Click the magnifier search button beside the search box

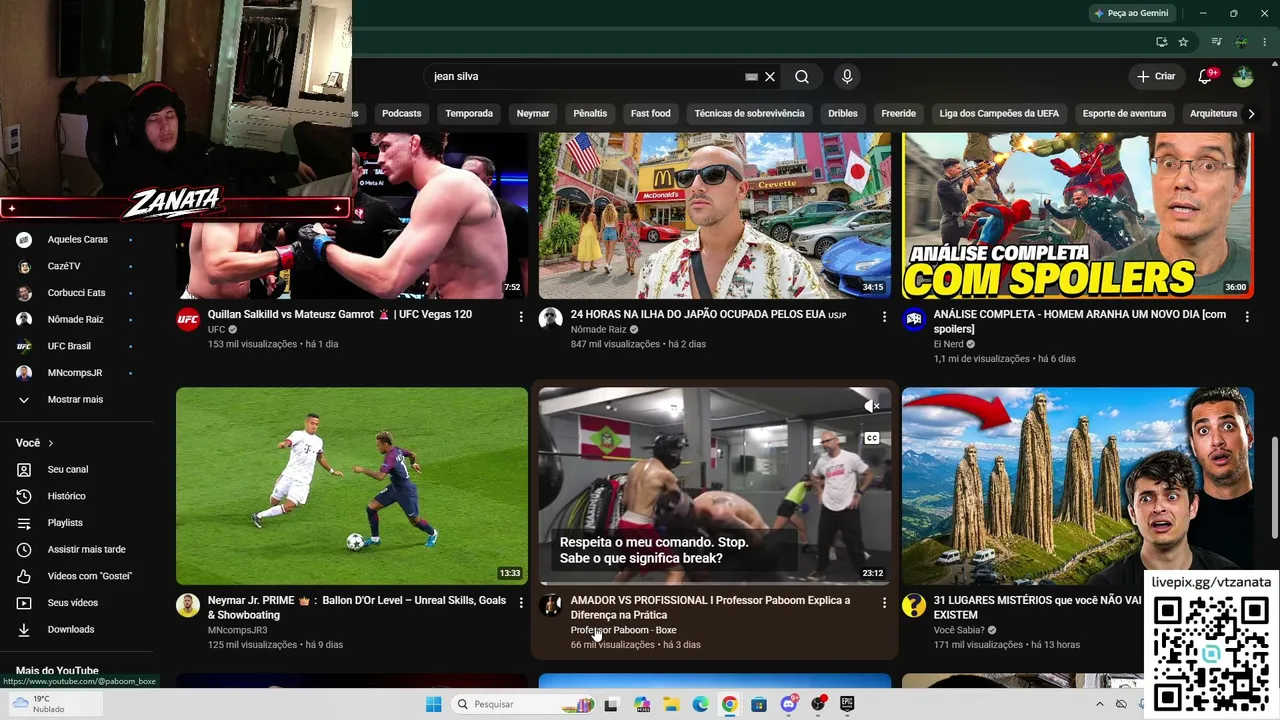(802, 77)
